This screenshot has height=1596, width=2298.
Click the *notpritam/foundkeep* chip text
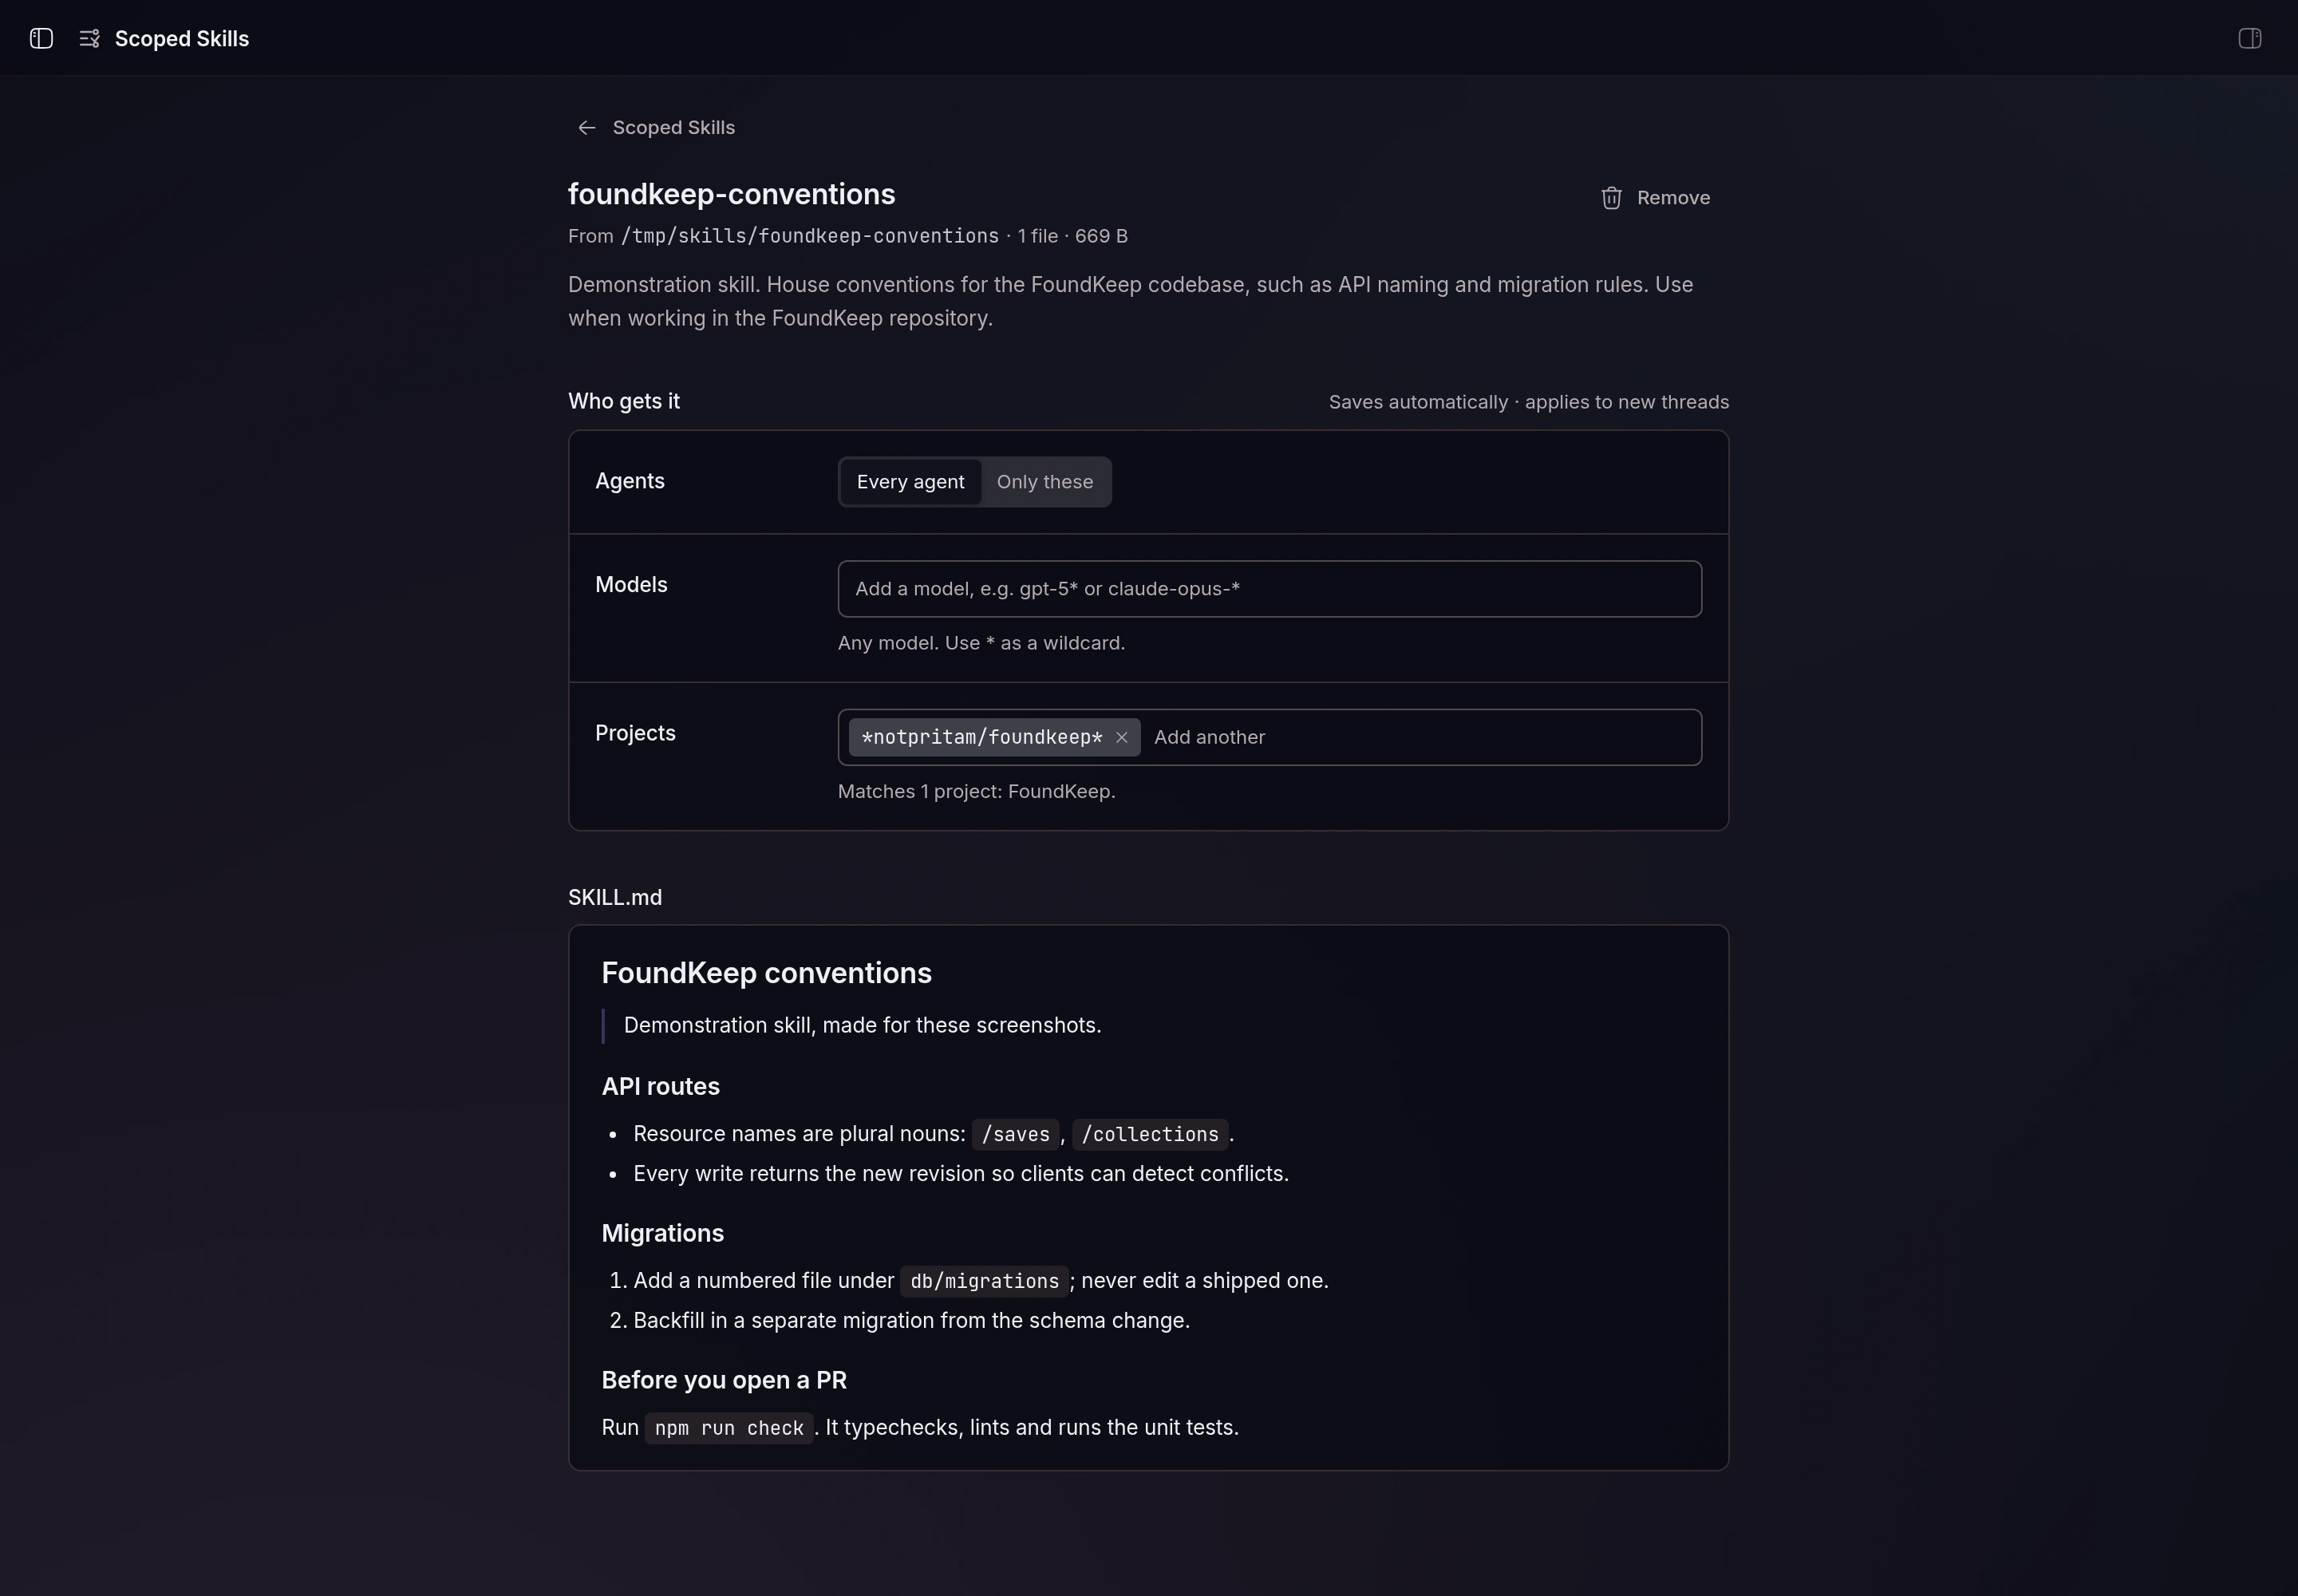click(x=981, y=737)
